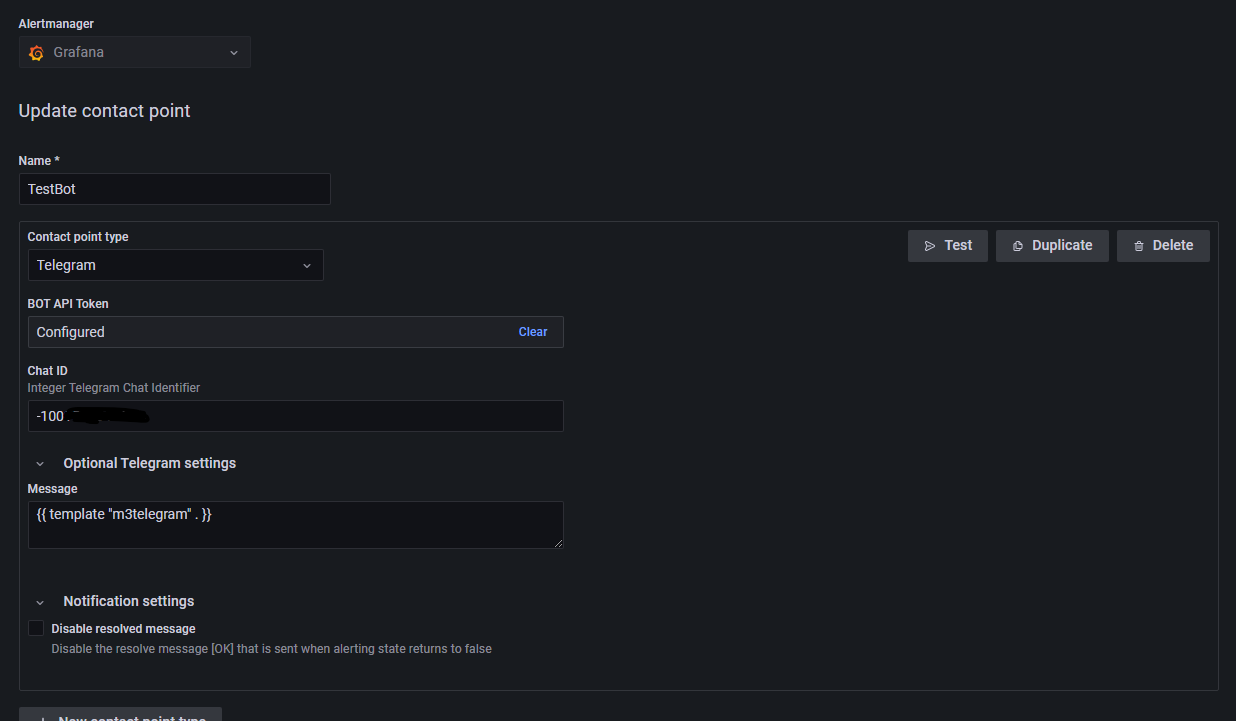This screenshot has width=1236, height=721.
Task: Click the Name field containing TestBot
Action: click(x=174, y=189)
